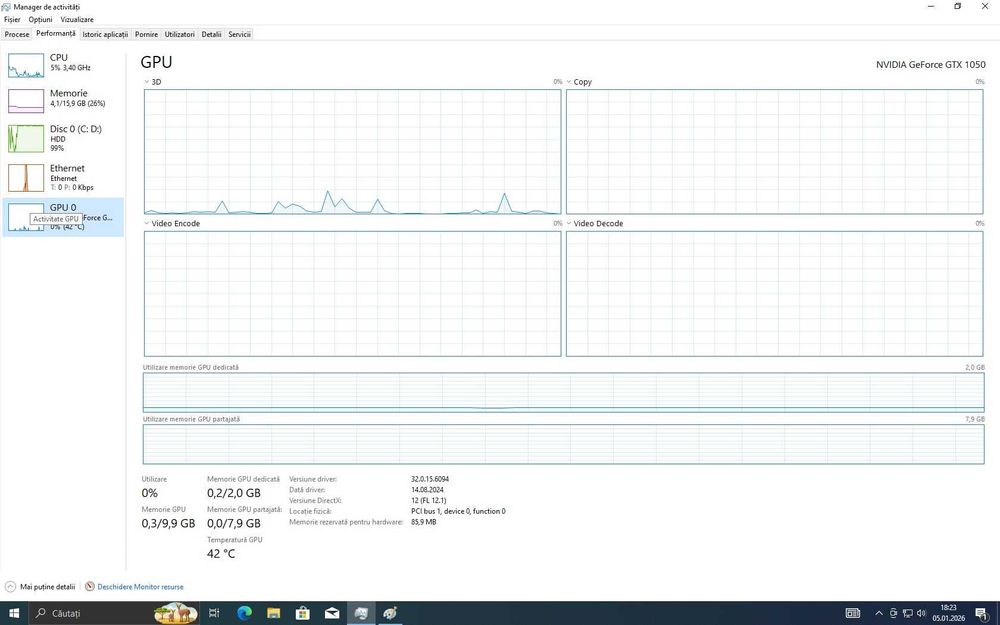
Task: Switch to the Procese tab
Action: pos(17,34)
